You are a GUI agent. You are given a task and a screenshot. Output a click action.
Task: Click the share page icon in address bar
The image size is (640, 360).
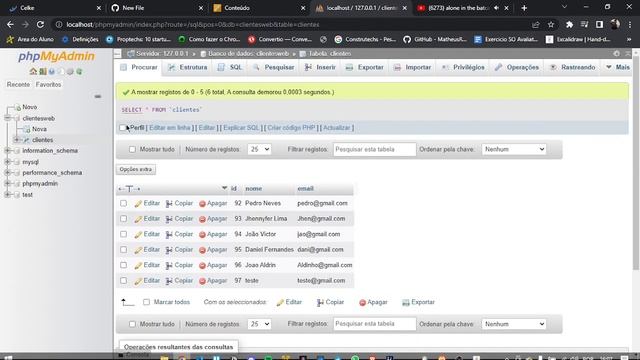click(536, 24)
